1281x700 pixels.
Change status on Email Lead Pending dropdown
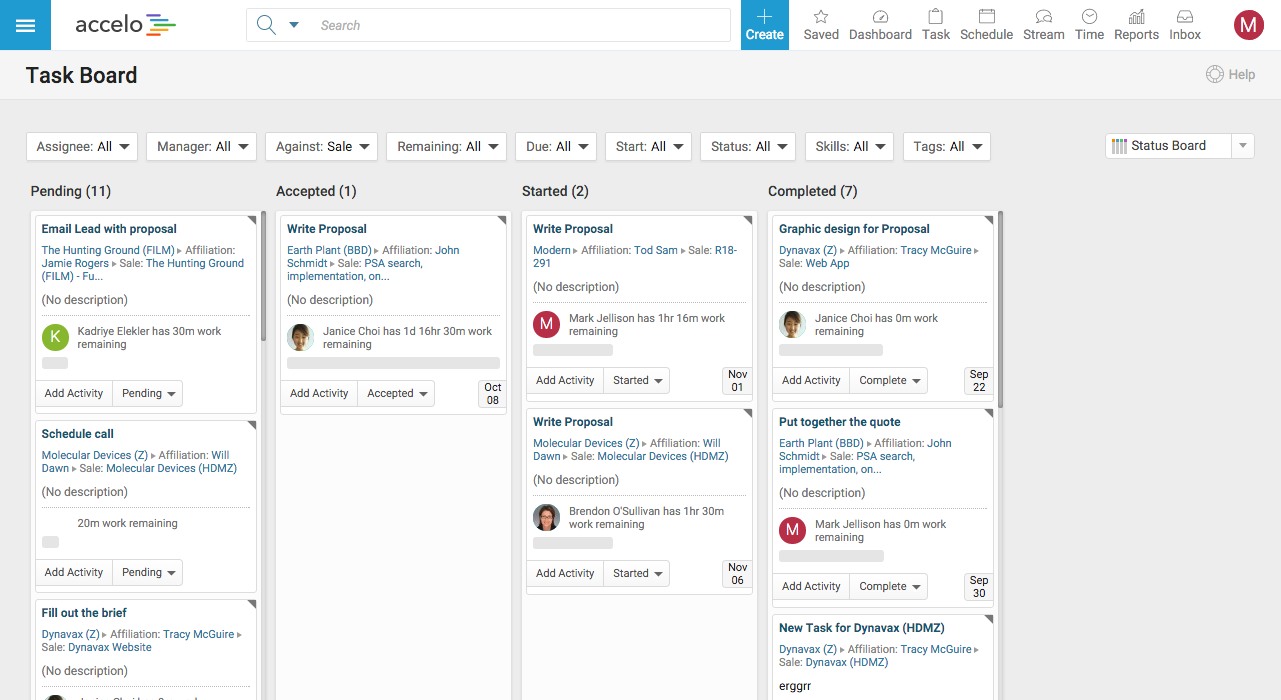point(148,394)
